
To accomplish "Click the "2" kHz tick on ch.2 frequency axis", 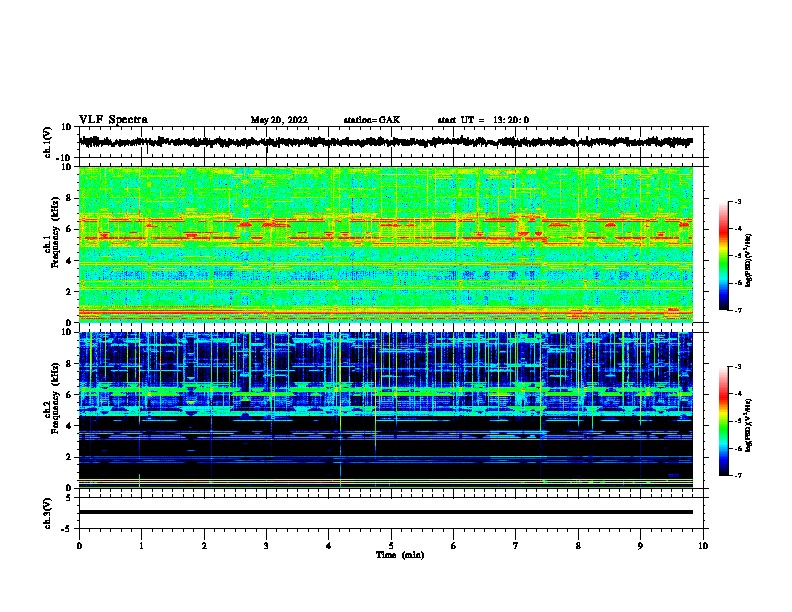I will point(69,457).
